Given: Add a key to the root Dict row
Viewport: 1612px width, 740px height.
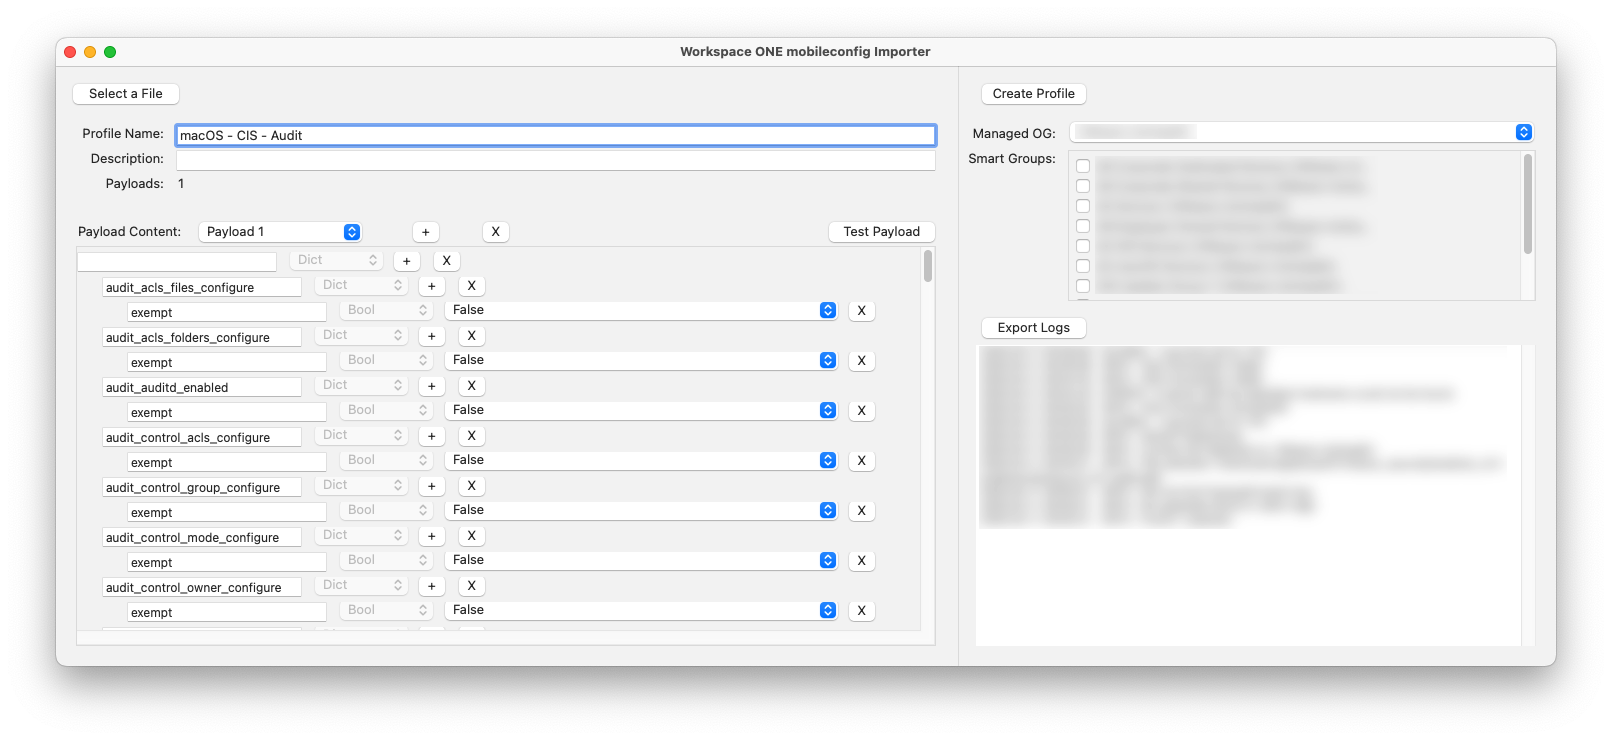Looking at the screenshot, I should point(406,261).
